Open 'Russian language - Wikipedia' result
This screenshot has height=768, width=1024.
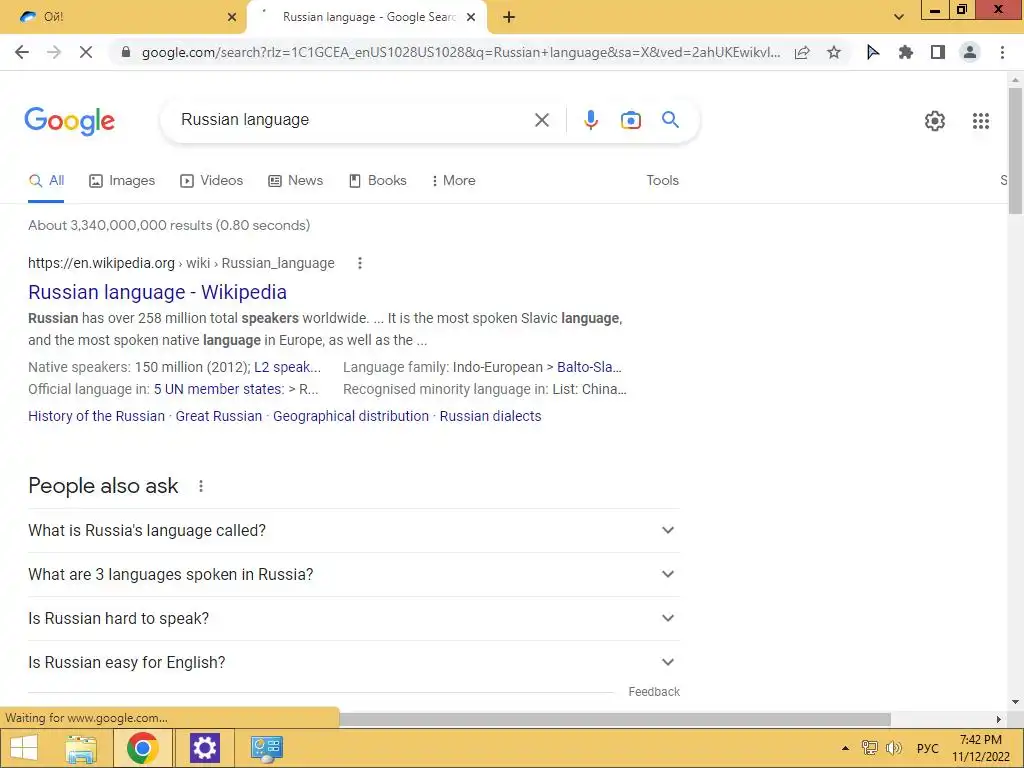(157, 292)
